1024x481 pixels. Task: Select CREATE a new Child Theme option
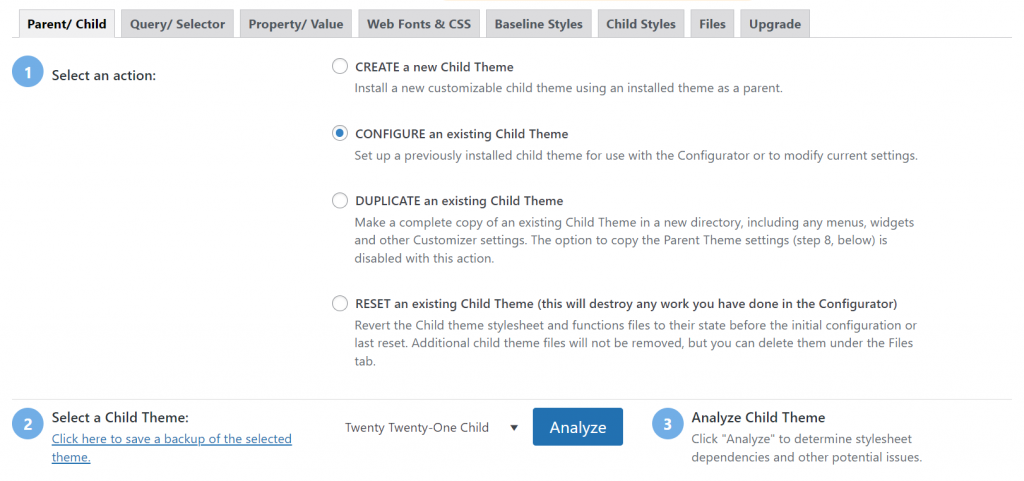point(340,67)
